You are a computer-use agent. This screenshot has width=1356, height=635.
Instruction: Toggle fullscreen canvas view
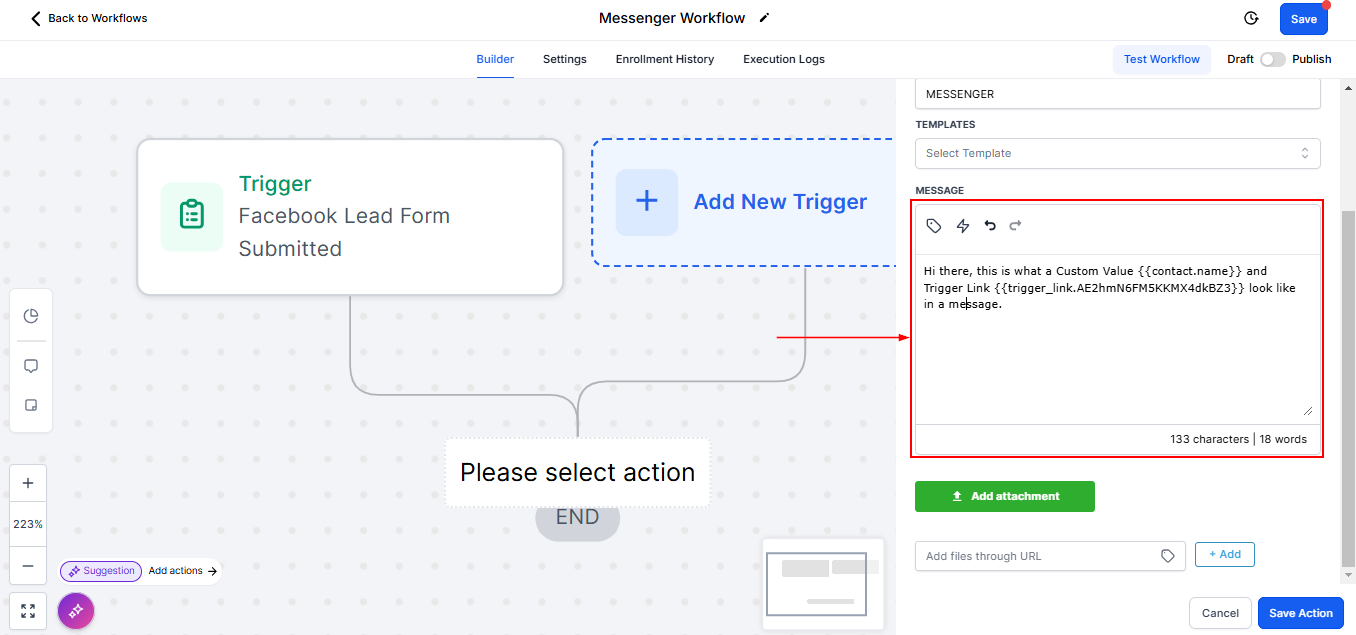click(x=28, y=611)
